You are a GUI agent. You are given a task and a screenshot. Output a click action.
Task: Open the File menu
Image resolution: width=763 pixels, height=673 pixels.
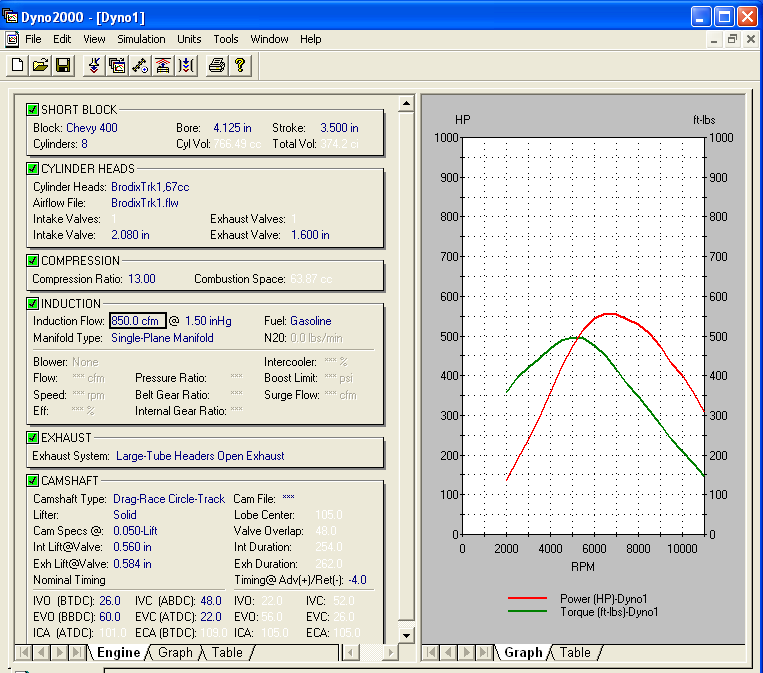coord(33,39)
